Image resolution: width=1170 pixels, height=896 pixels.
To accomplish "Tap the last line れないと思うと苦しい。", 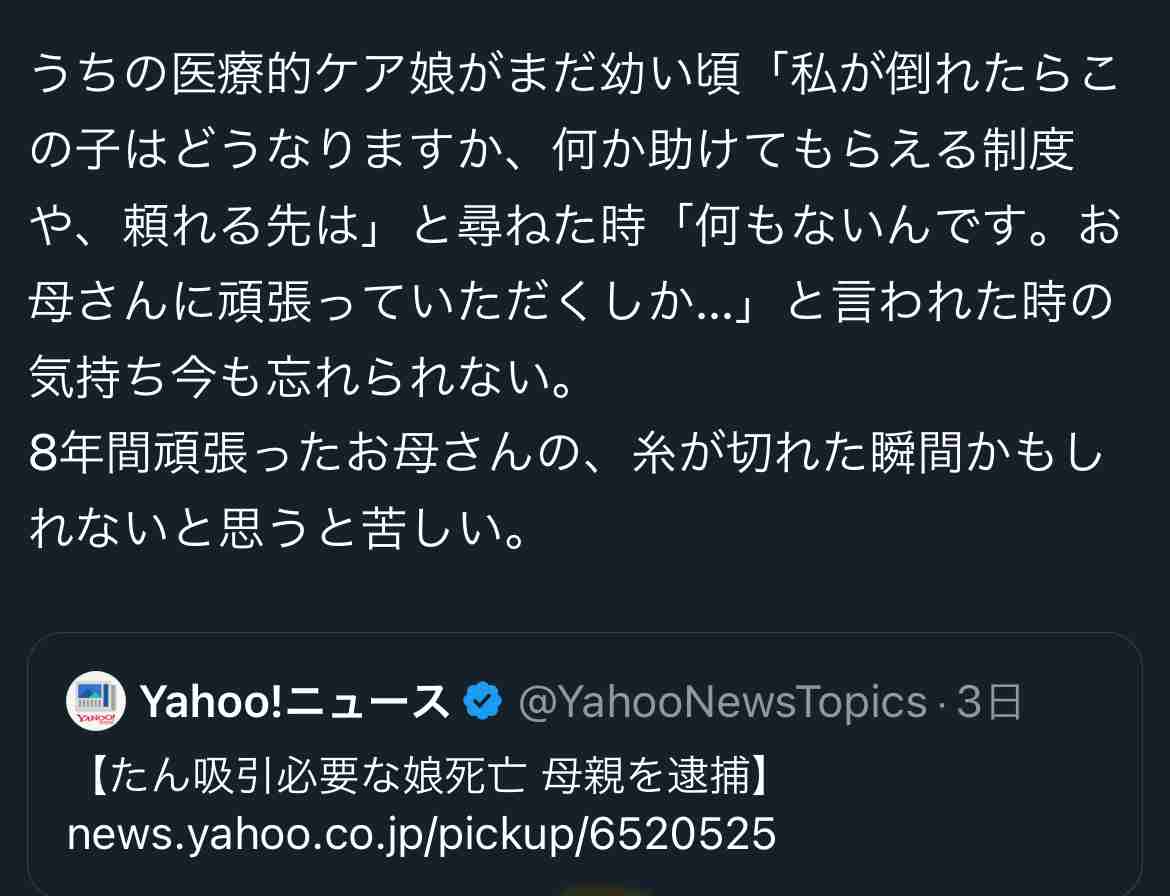I will point(278,529).
